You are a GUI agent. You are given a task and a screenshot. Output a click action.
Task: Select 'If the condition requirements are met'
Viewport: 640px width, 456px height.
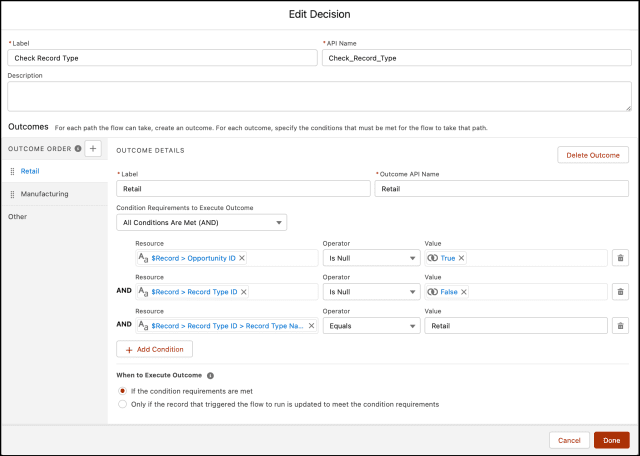(x=123, y=391)
